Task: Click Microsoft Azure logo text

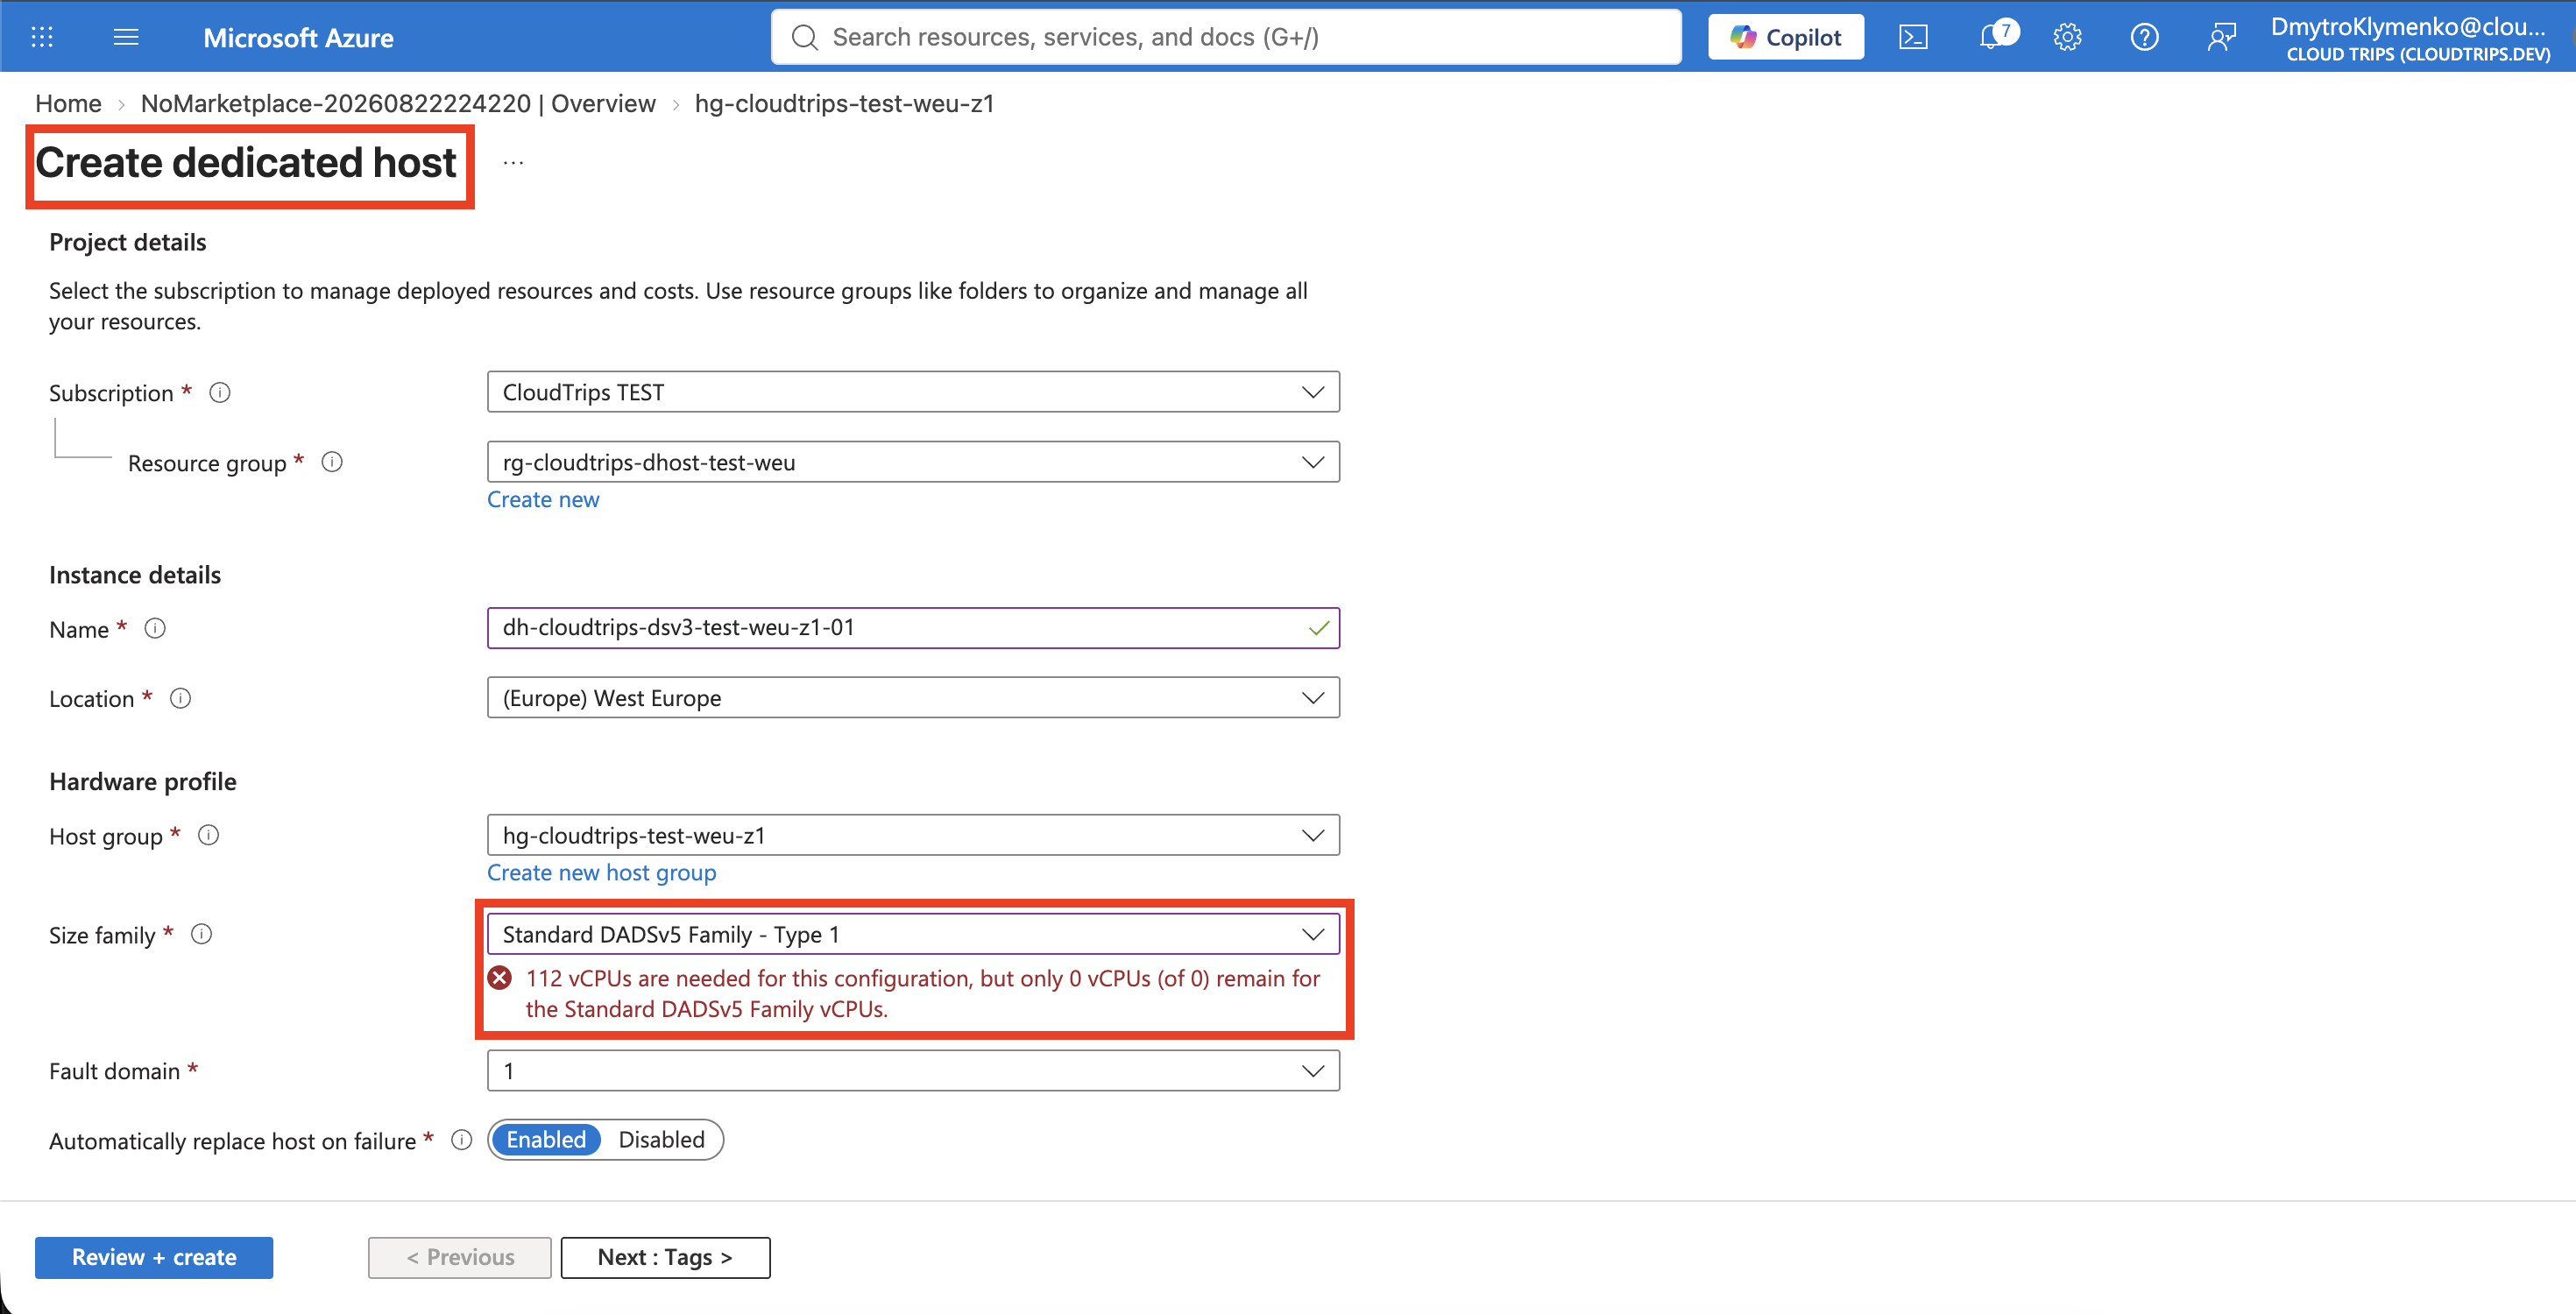Action: pos(298,38)
